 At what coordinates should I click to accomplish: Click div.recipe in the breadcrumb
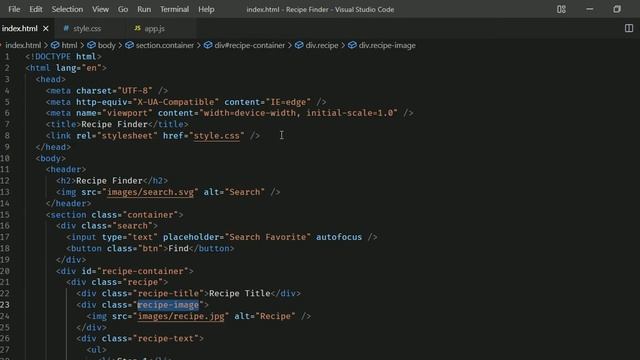point(322,45)
